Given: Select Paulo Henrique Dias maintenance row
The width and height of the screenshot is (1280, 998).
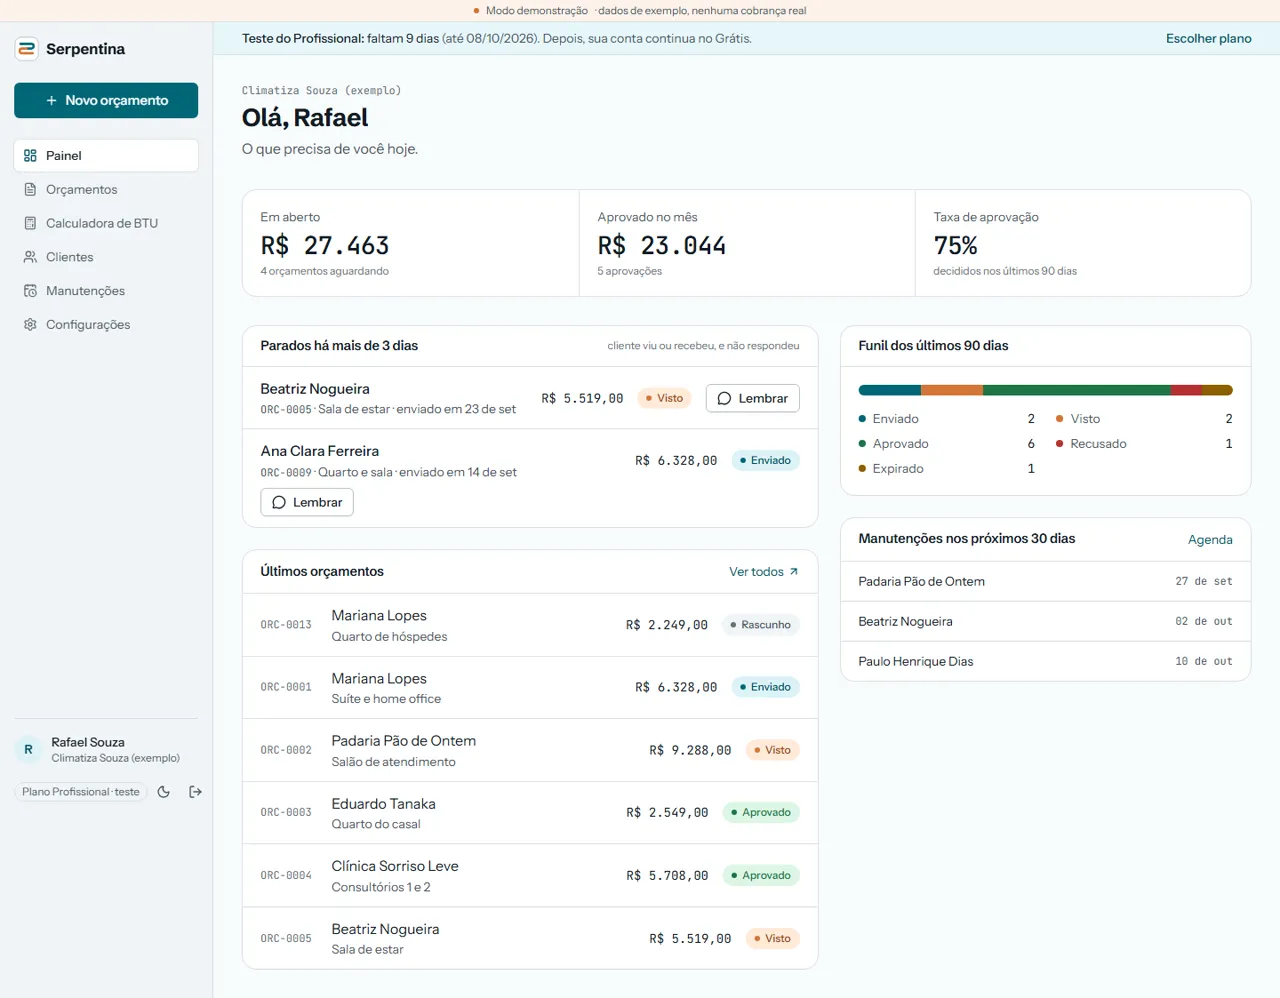Looking at the screenshot, I should click(x=1046, y=661).
